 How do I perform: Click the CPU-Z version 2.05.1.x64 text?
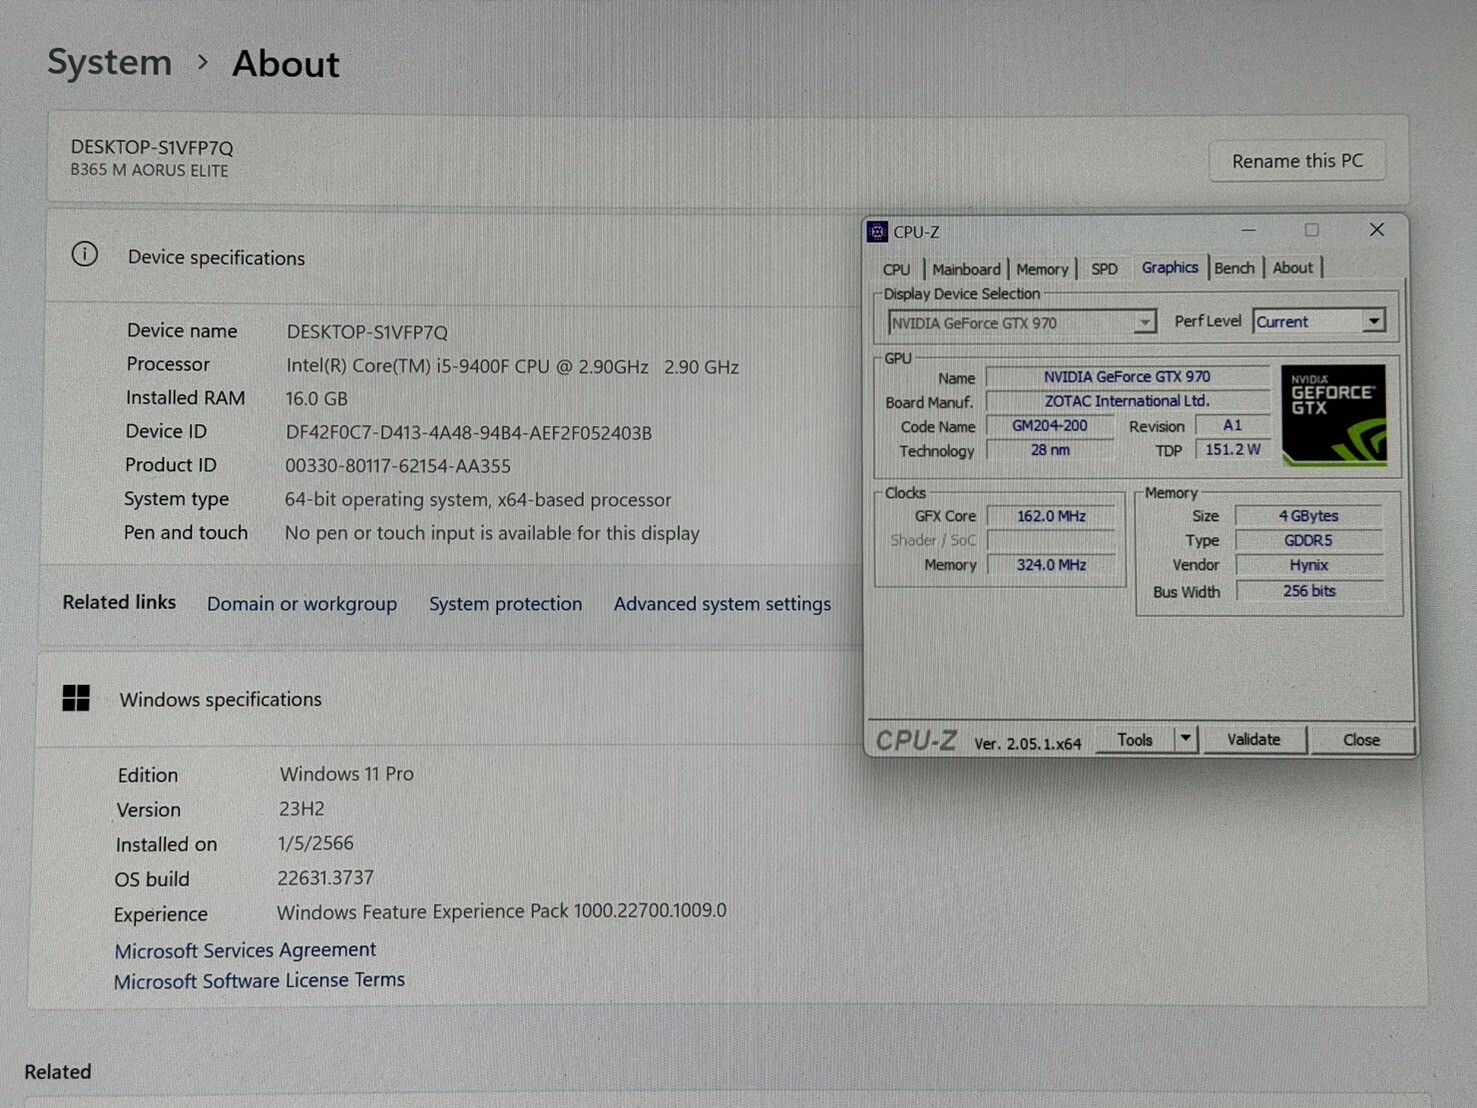1027,744
